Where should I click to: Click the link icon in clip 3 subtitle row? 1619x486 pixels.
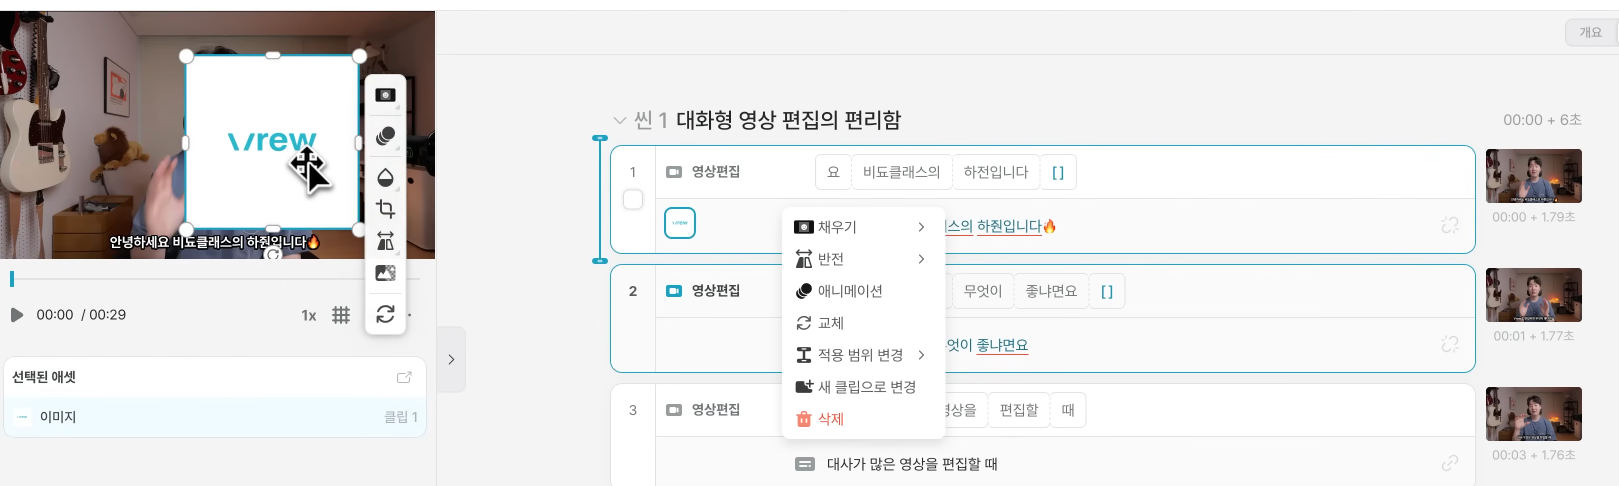coord(1450,463)
